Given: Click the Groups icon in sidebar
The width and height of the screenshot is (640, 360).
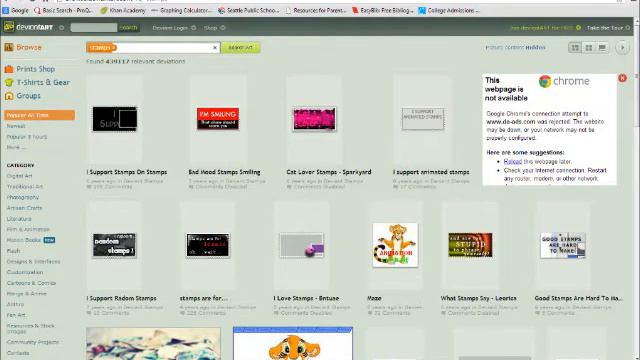Looking at the screenshot, I should click(9, 96).
